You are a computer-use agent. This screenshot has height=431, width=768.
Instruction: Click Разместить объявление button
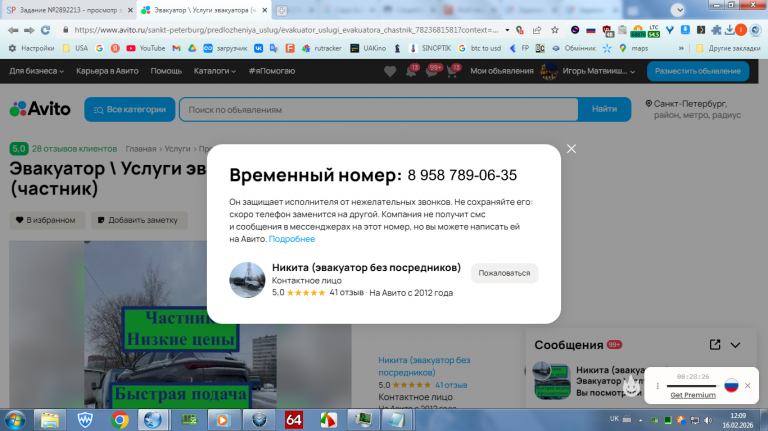[697, 71]
